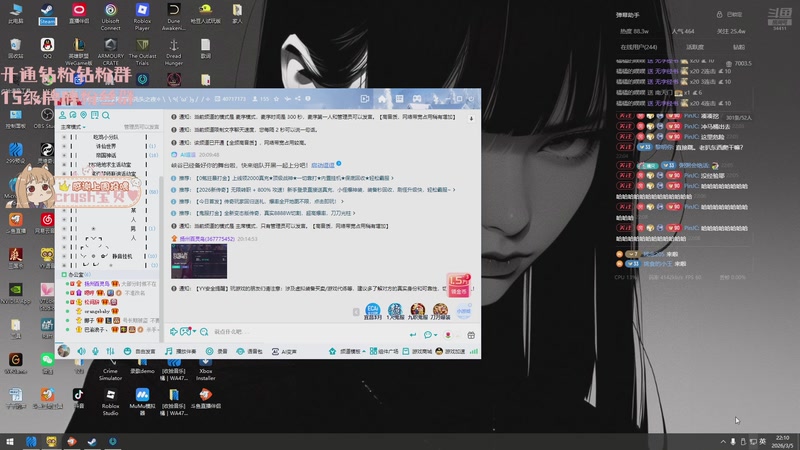The image size is (800, 450).
Task: Open the video camera icon in the YY title bar
Action: click(365, 99)
